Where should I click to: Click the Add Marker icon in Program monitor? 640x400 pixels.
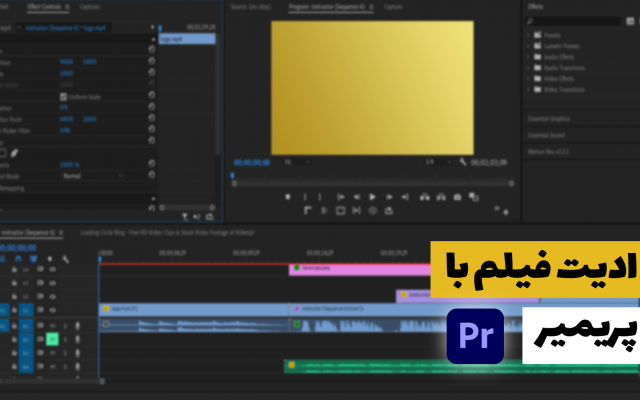tap(288, 197)
